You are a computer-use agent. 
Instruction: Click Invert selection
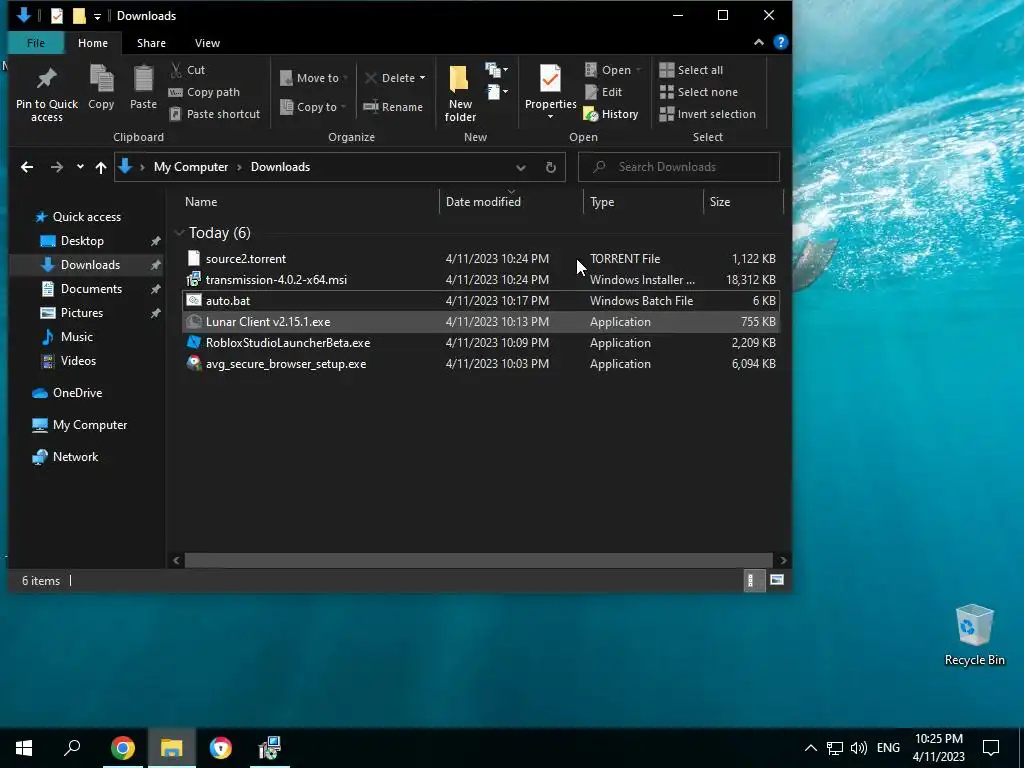(707, 114)
